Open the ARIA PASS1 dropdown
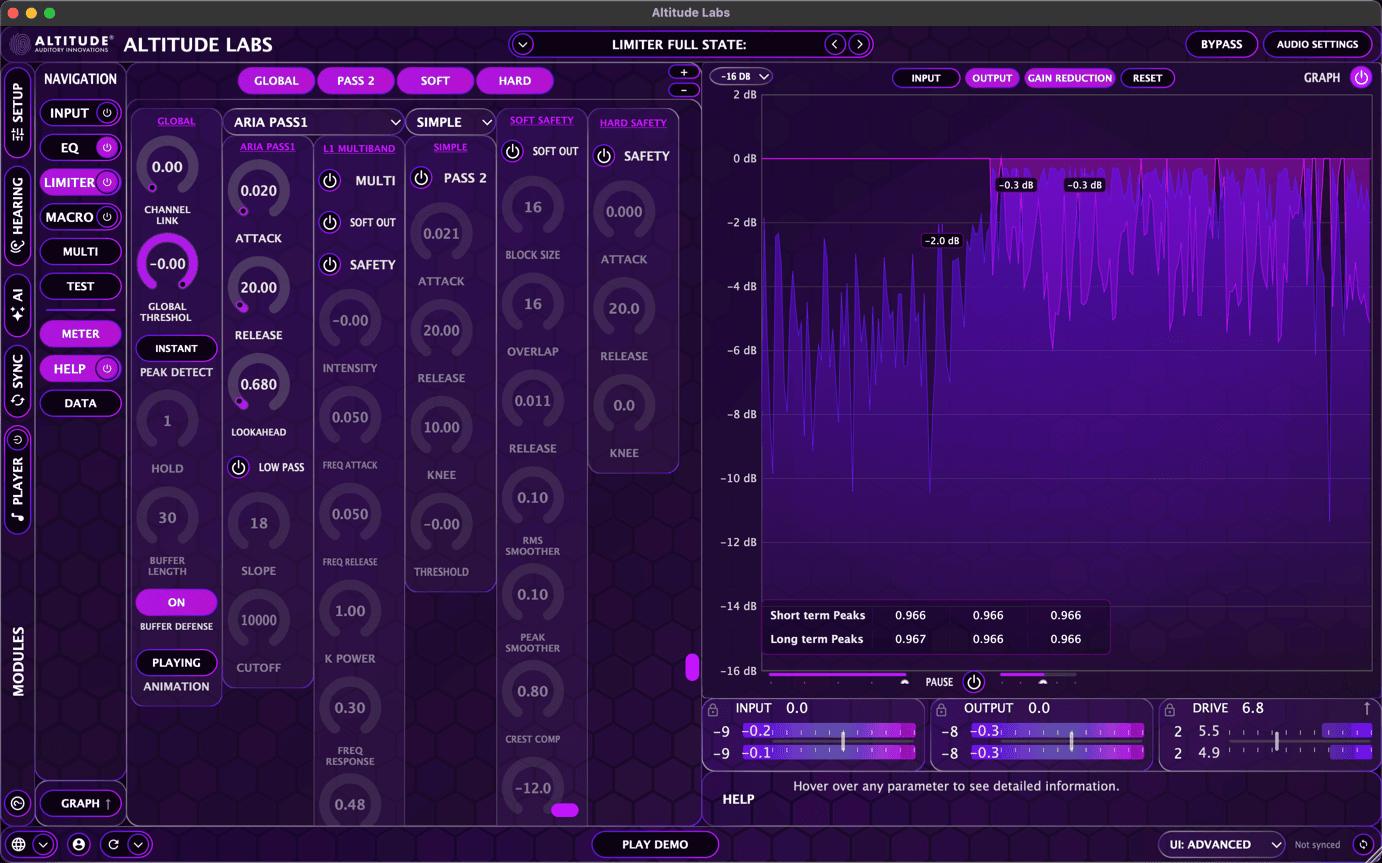This screenshot has height=863, width=1382. (x=313, y=121)
